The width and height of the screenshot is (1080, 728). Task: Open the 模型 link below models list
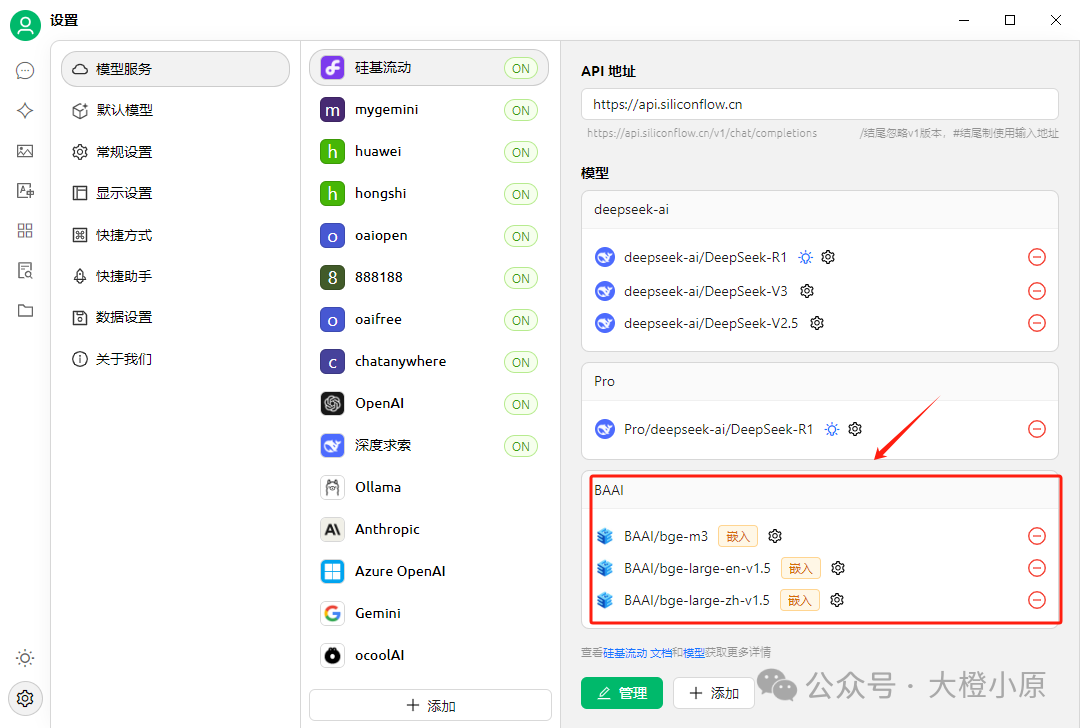click(x=694, y=652)
